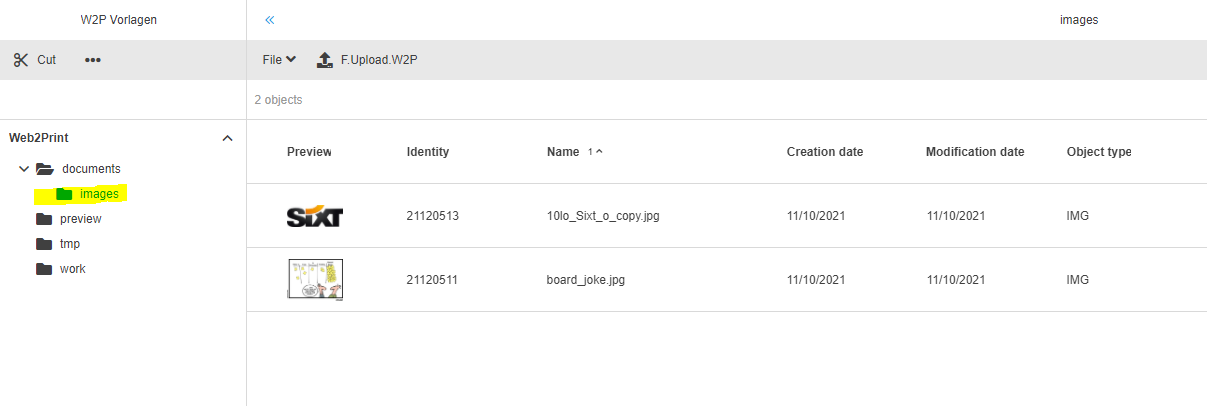The height and width of the screenshot is (406, 1207).
Task: Open the Sixt logo thumbnail preview
Action: click(315, 216)
